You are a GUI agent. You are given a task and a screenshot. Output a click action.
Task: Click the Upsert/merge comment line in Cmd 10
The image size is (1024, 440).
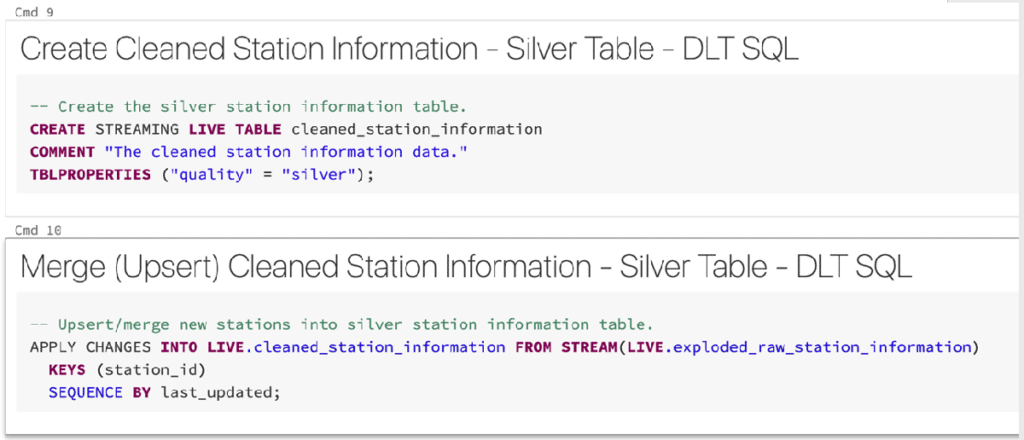pos(342,324)
